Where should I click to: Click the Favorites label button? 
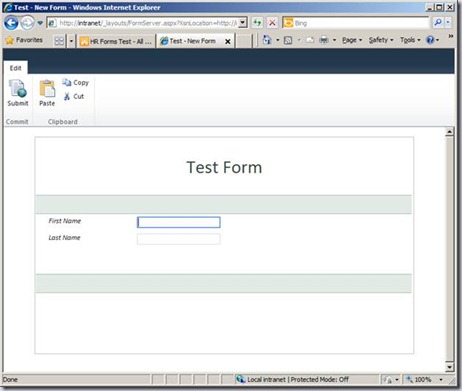point(29,40)
